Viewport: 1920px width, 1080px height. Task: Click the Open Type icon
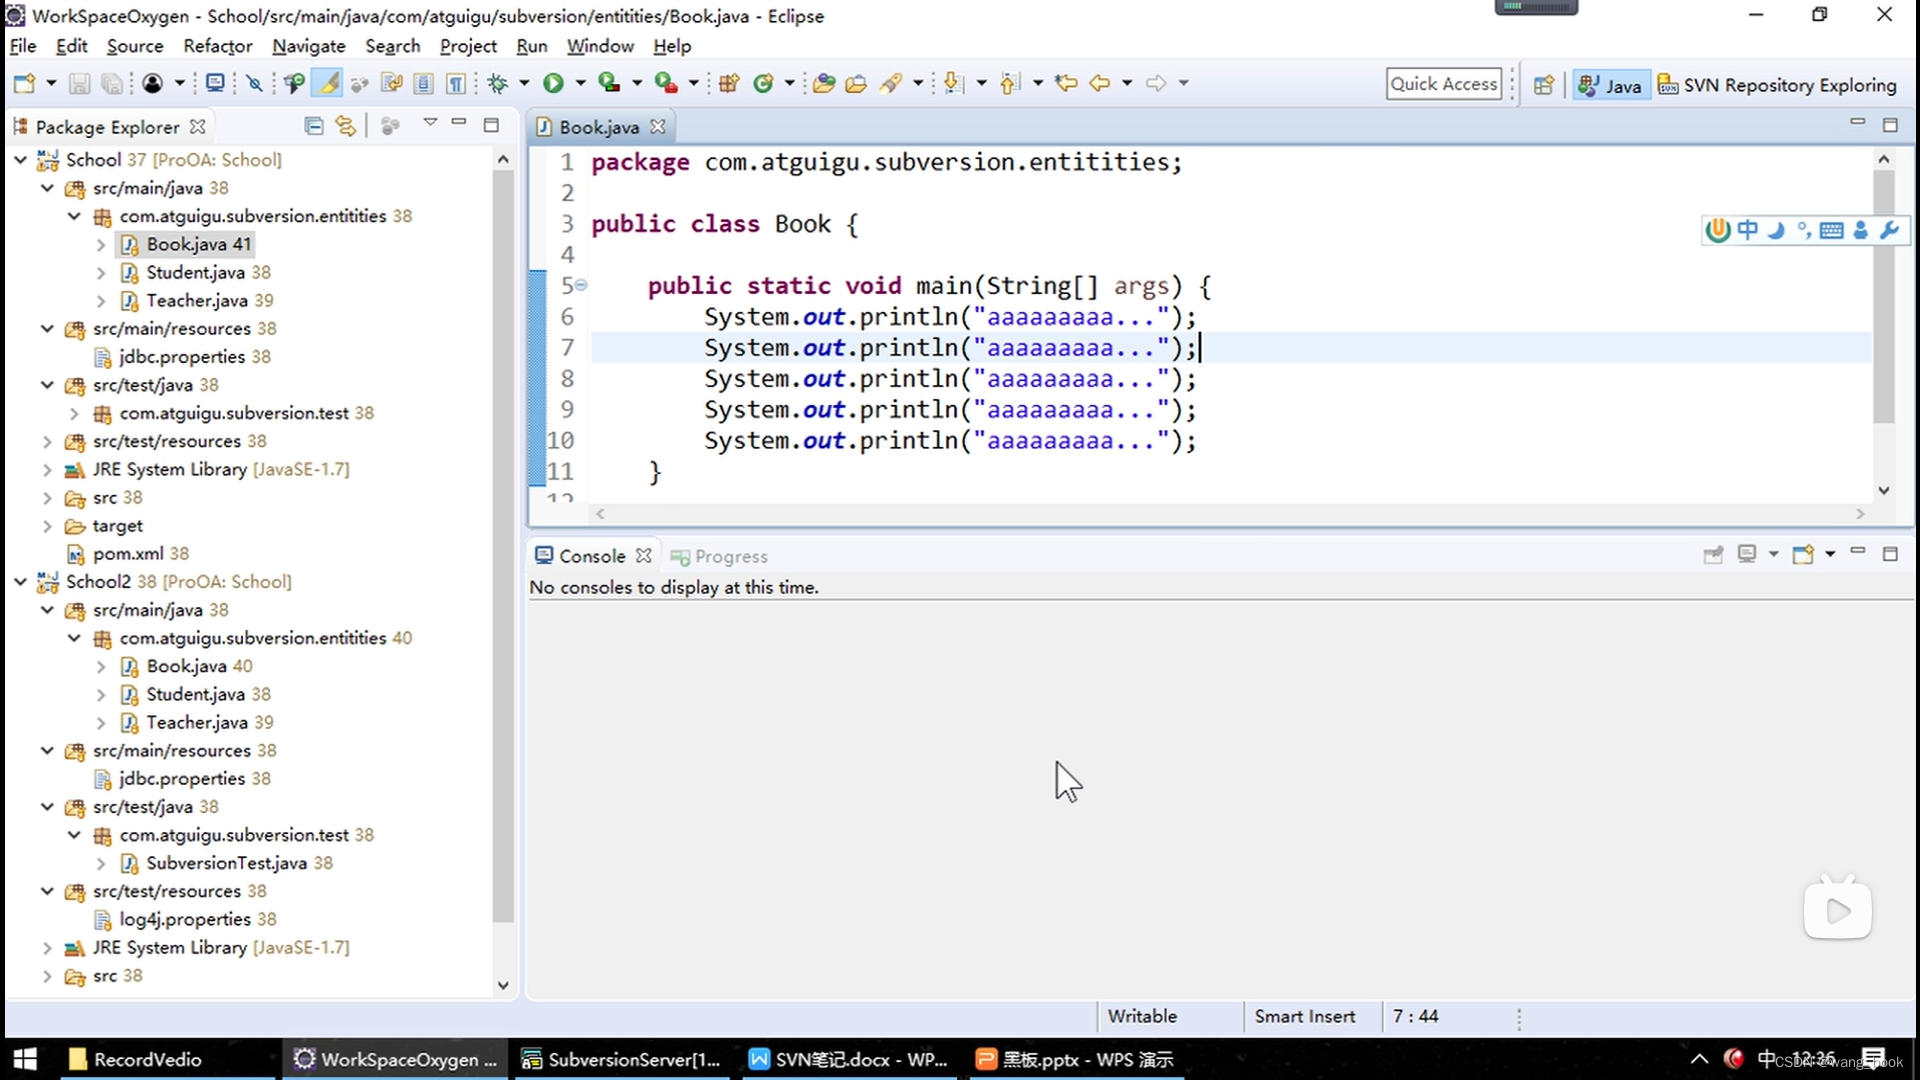[x=824, y=83]
